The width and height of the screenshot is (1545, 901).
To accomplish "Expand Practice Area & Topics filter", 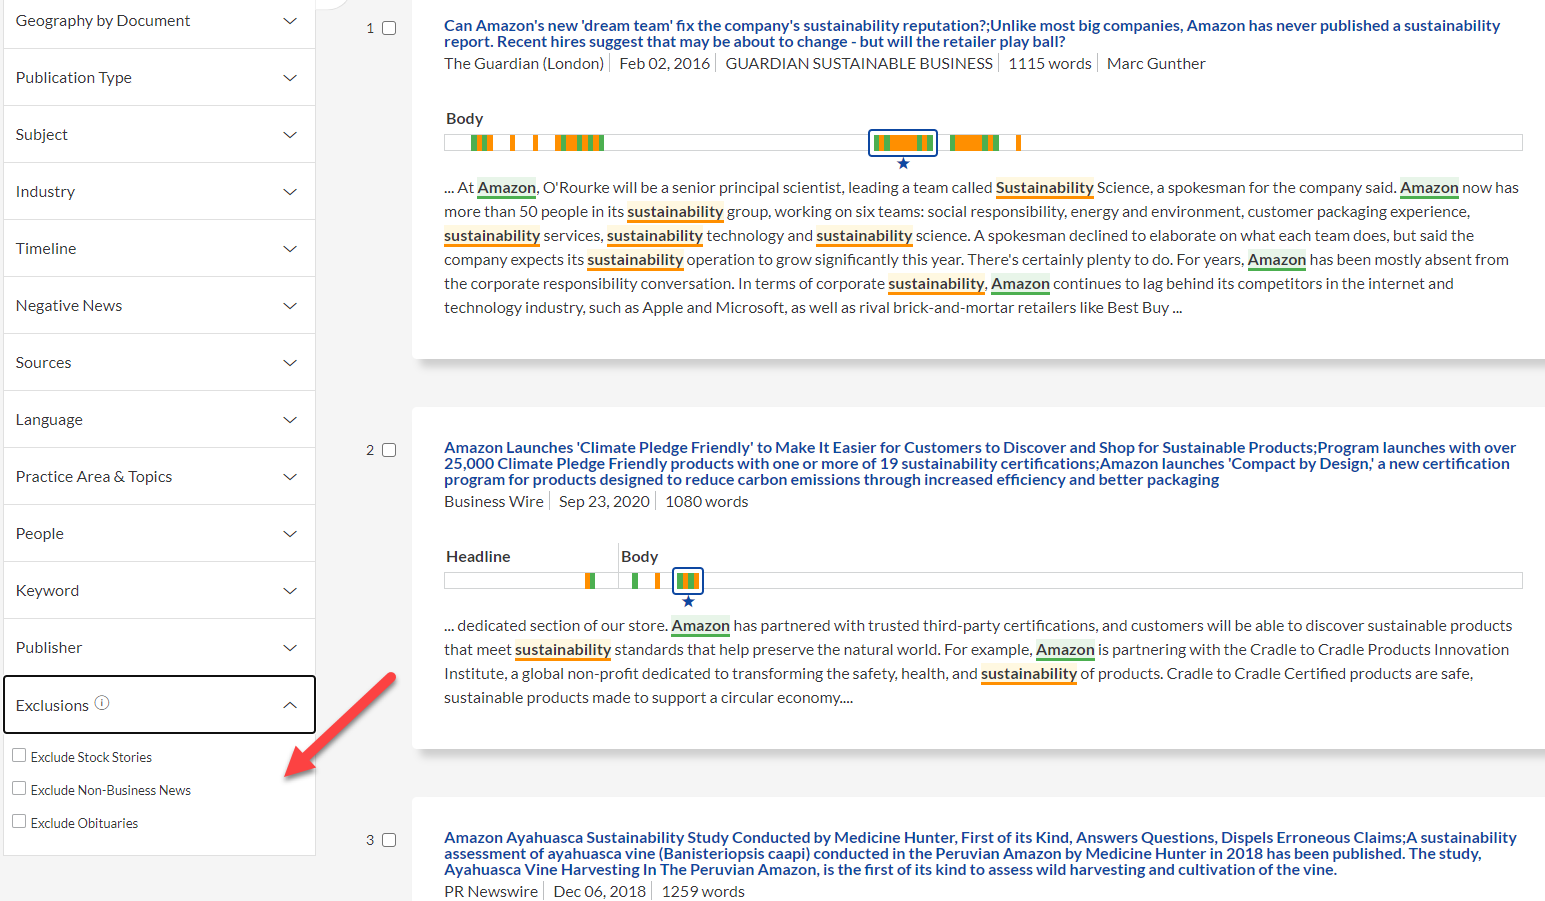I will (x=159, y=476).
